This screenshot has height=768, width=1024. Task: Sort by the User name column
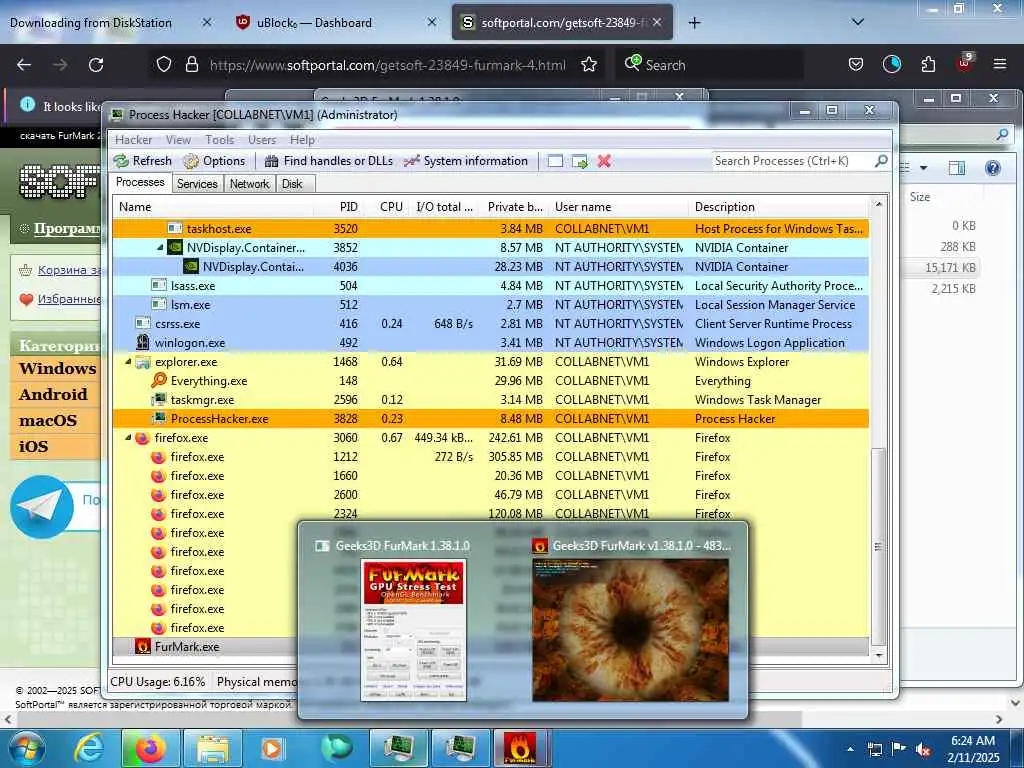point(618,206)
